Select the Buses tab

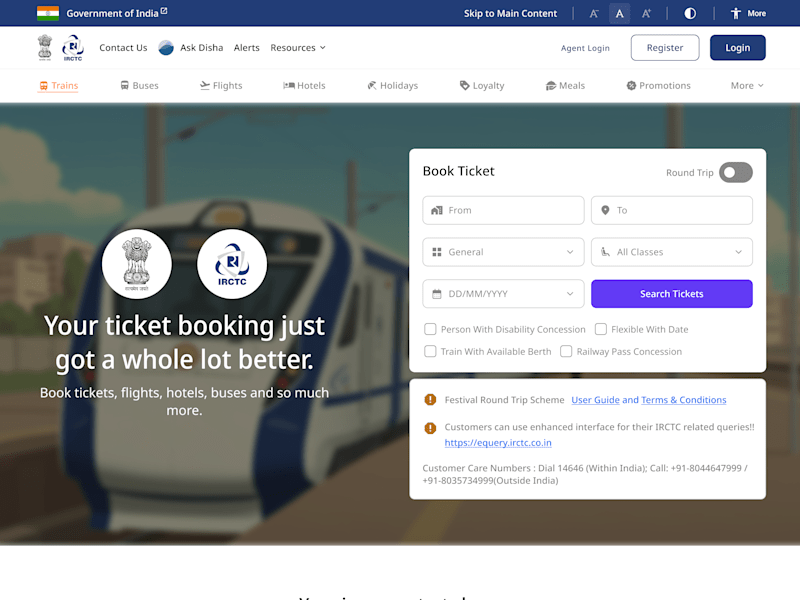coord(139,86)
